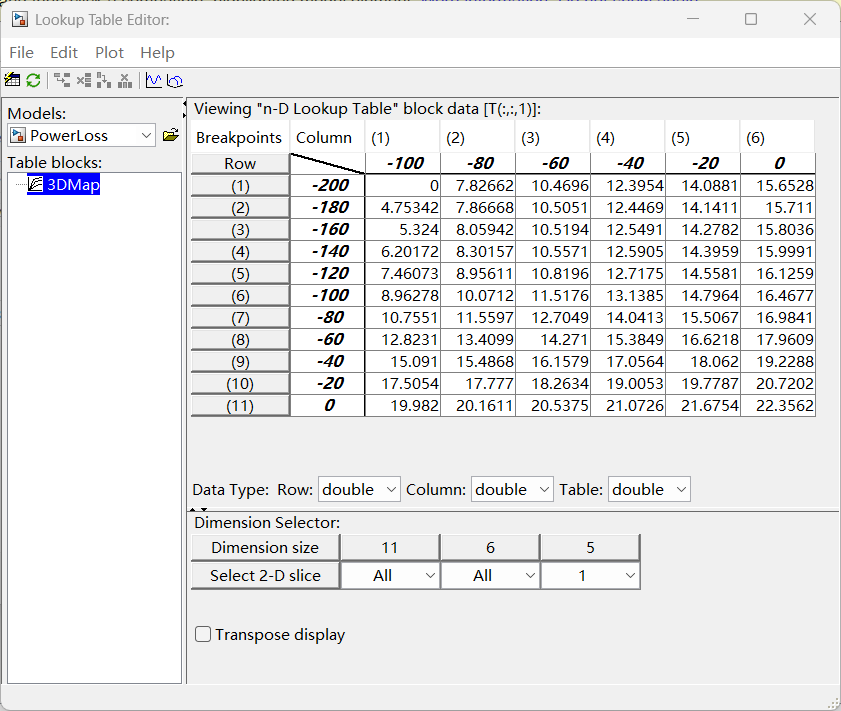
Task: Click the insert row toolbar icon
Action: [x=62, y=80]
